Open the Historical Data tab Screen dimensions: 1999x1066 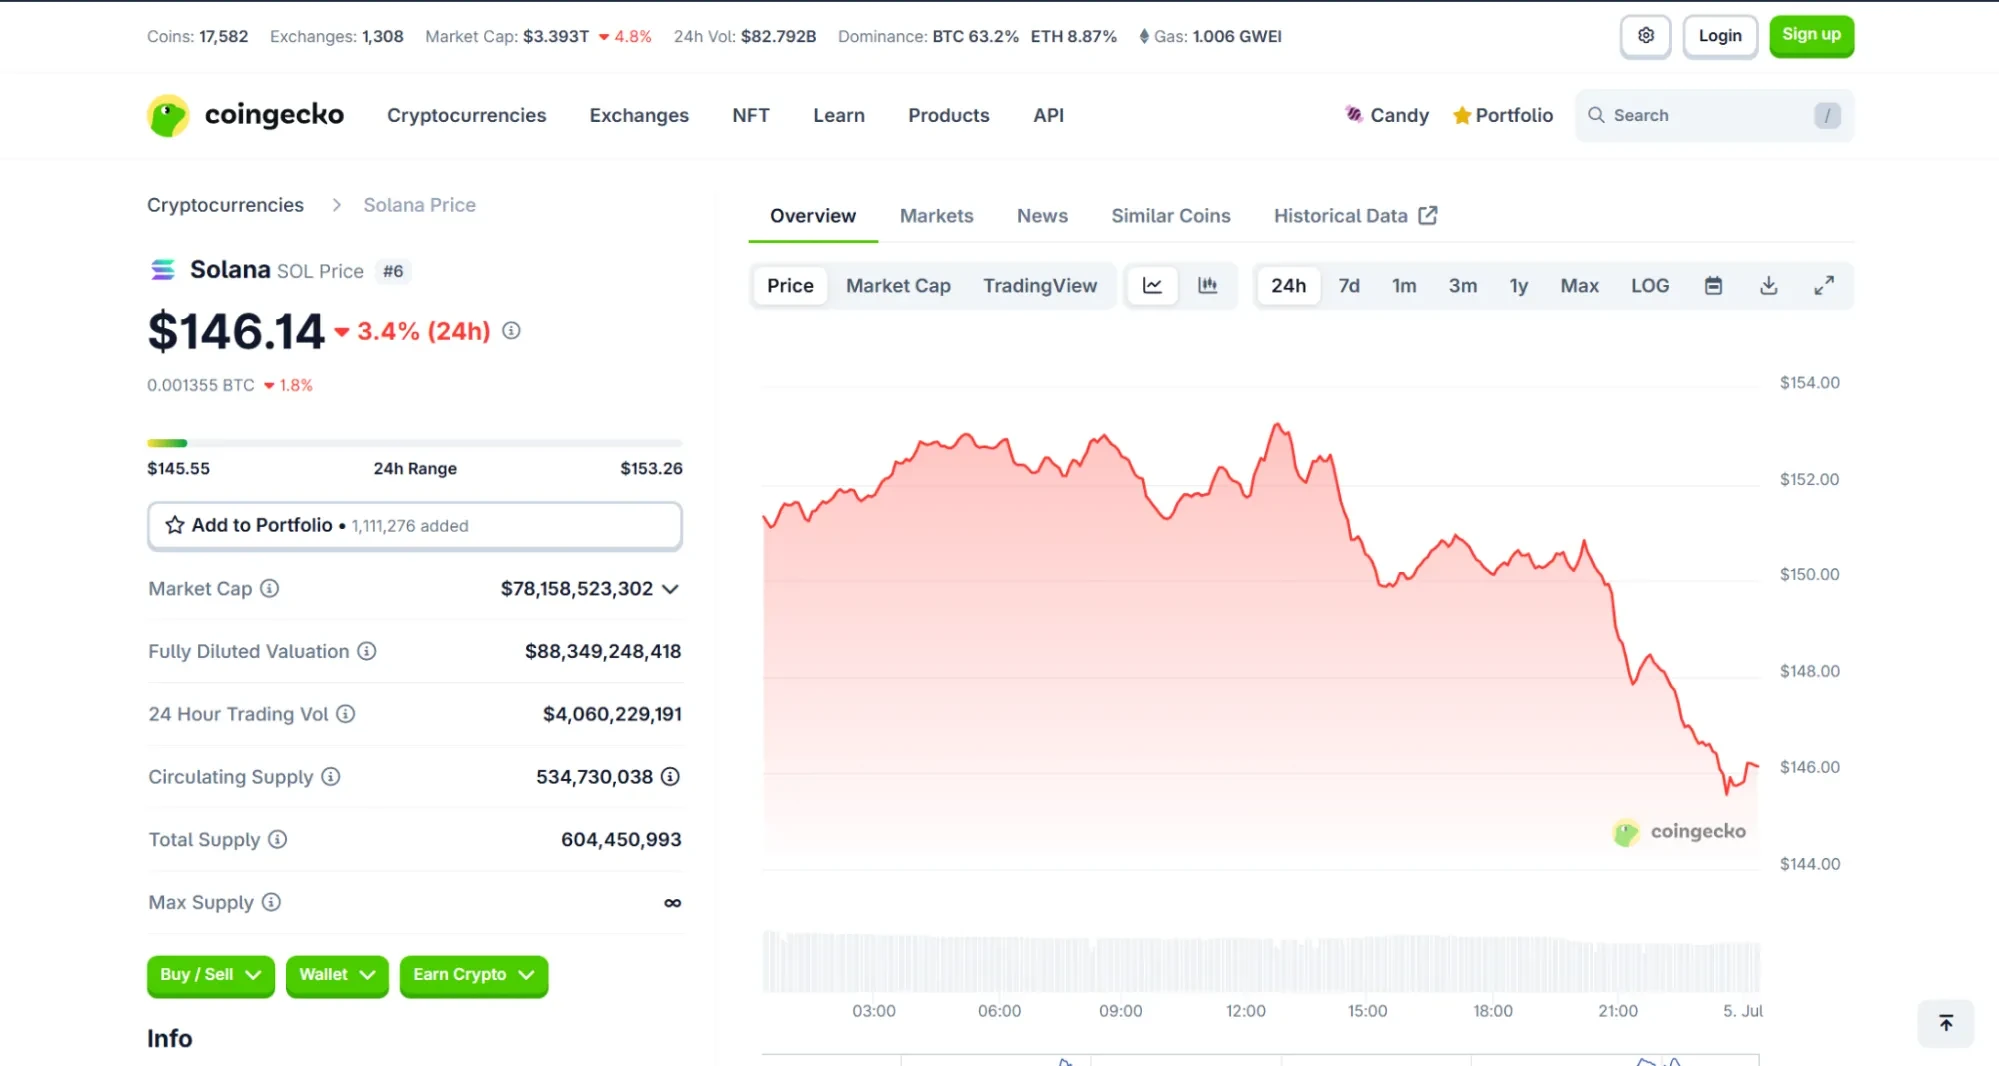click(x=1355, y=216)
